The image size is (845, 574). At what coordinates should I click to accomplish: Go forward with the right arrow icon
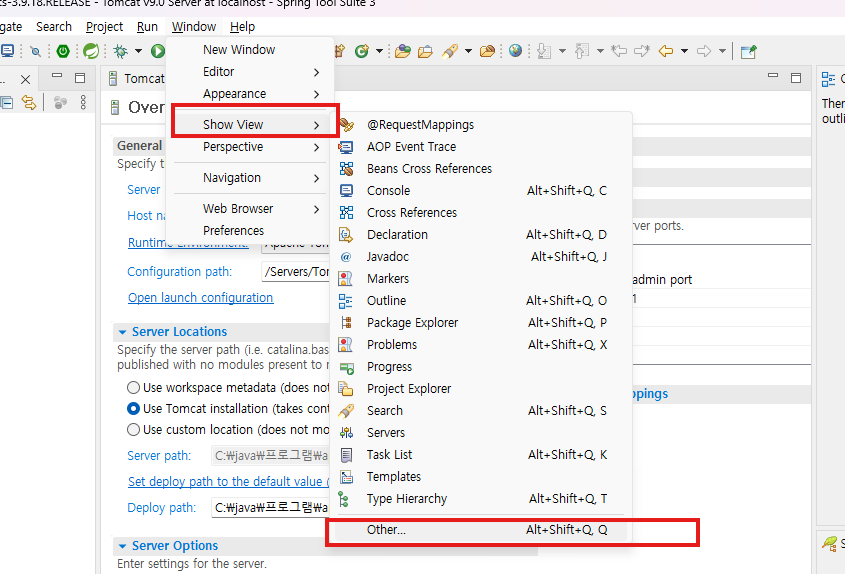tap(704, 51)
